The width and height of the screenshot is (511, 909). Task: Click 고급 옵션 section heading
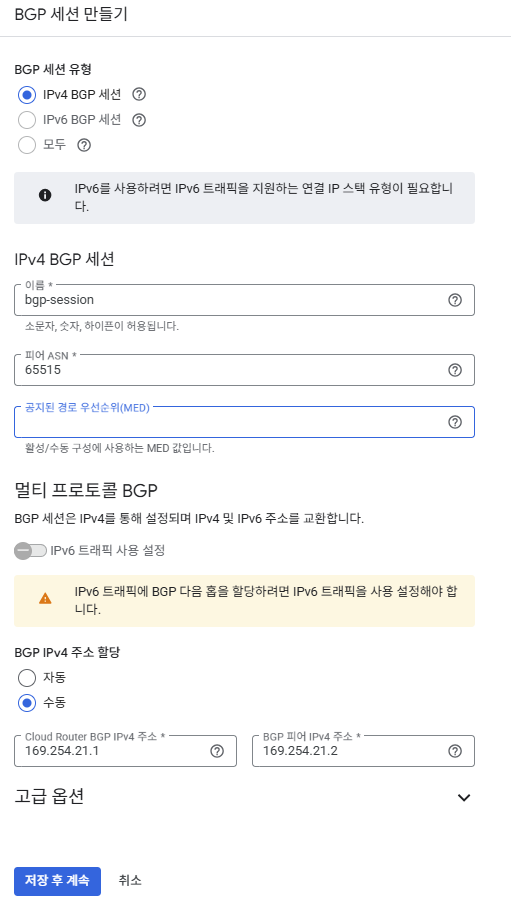pos(49,797)
